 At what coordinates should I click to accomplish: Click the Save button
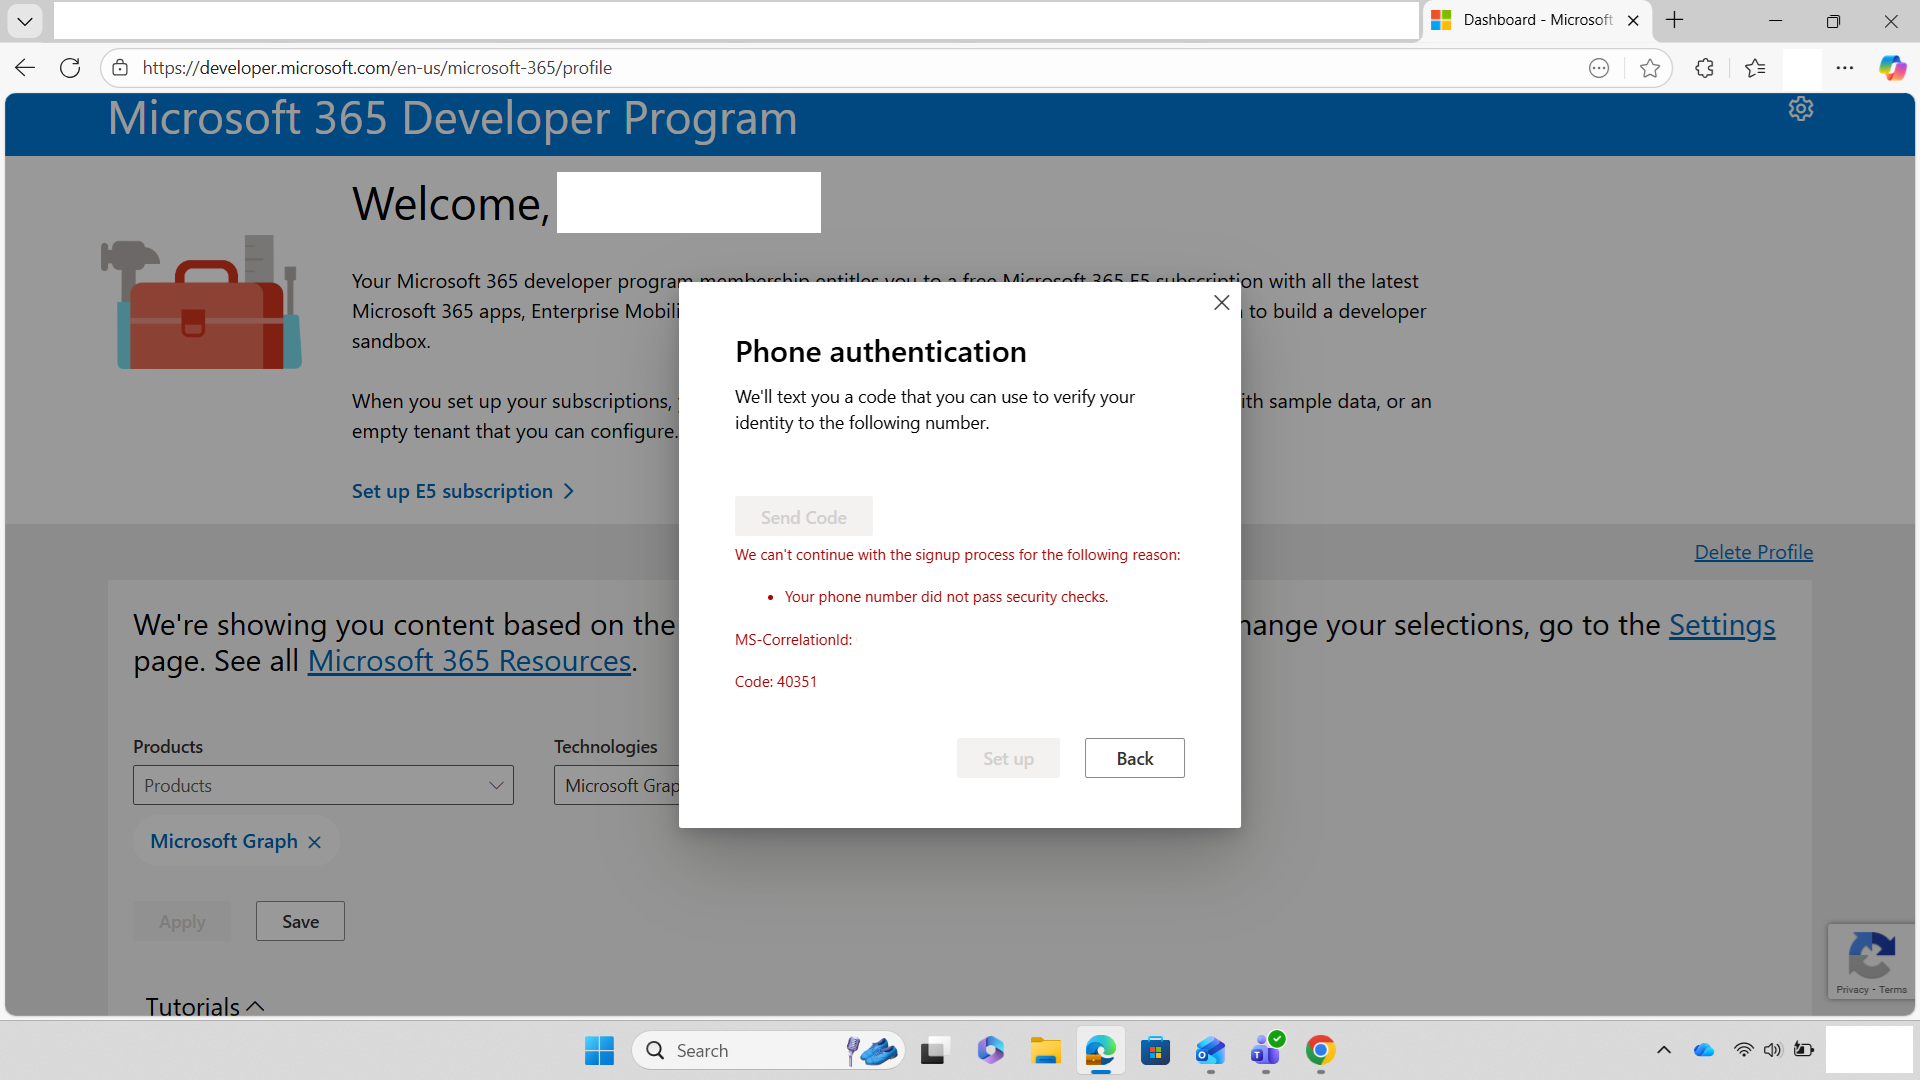[300, 921]
